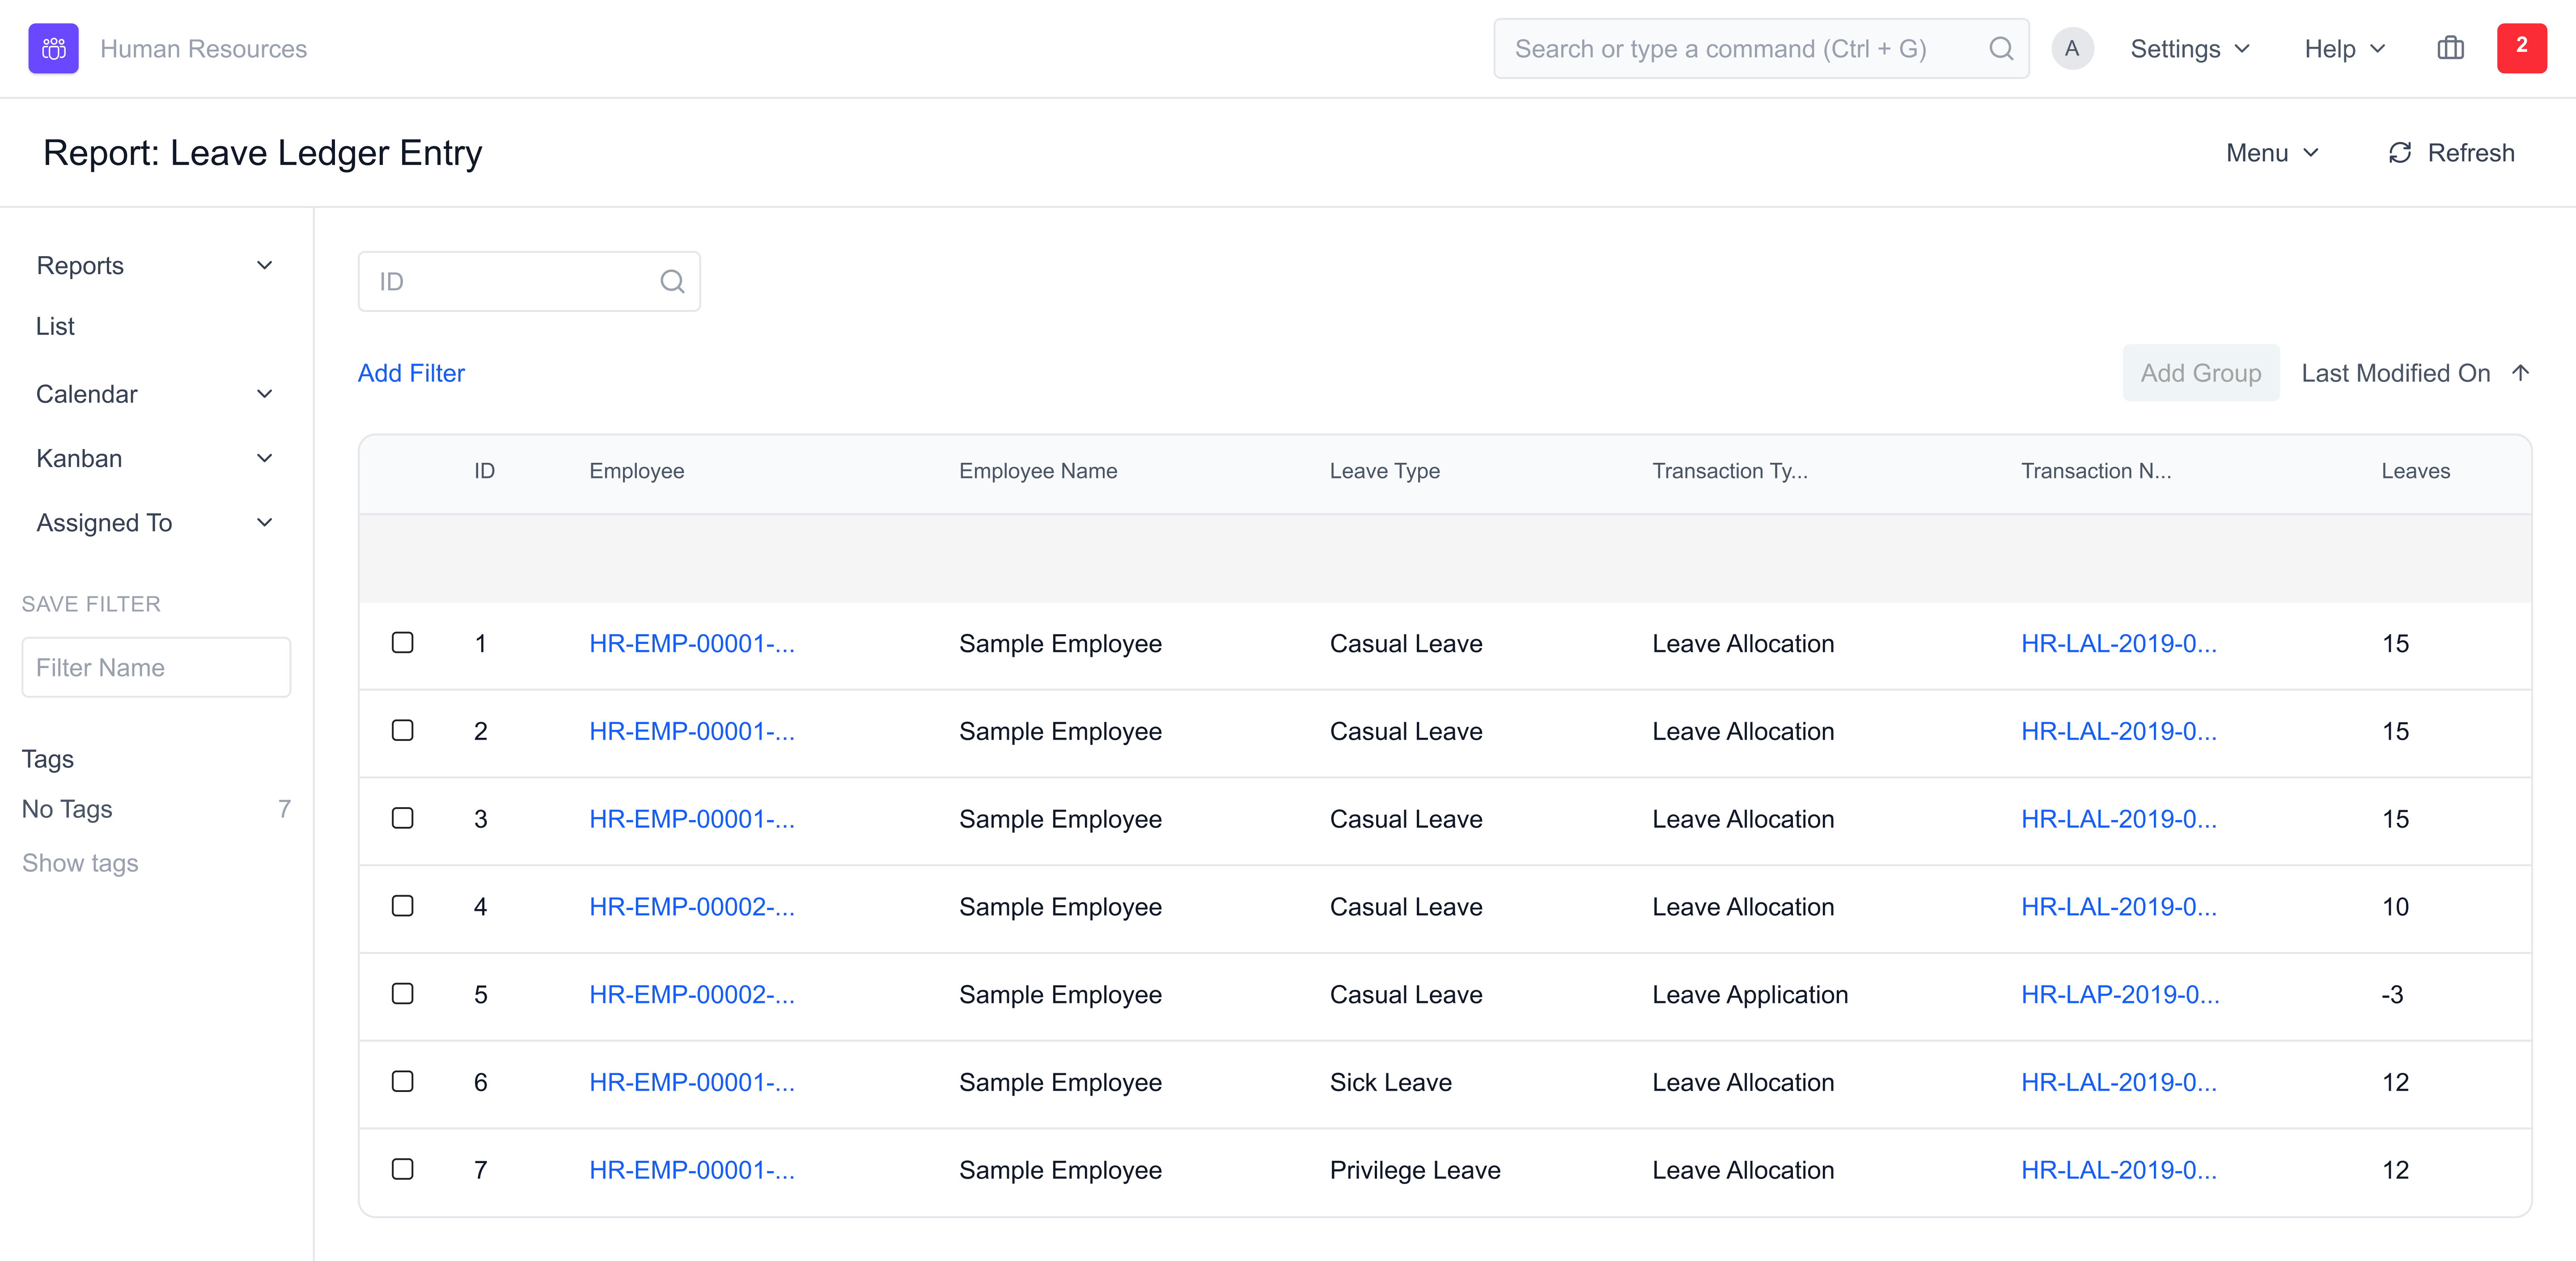Viewport: 2576px width, 1261px height.
Task: Open the report Menu dropdown
Action: [x=2272, y=152]
